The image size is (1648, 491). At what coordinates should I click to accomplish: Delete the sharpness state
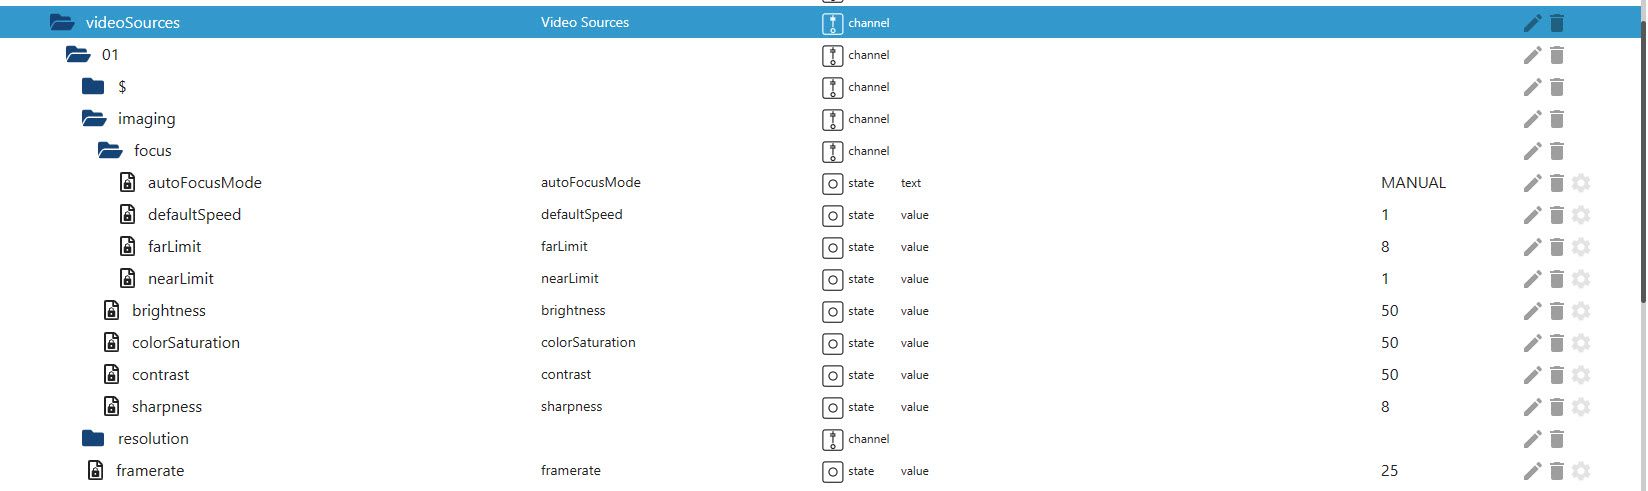1557,407
